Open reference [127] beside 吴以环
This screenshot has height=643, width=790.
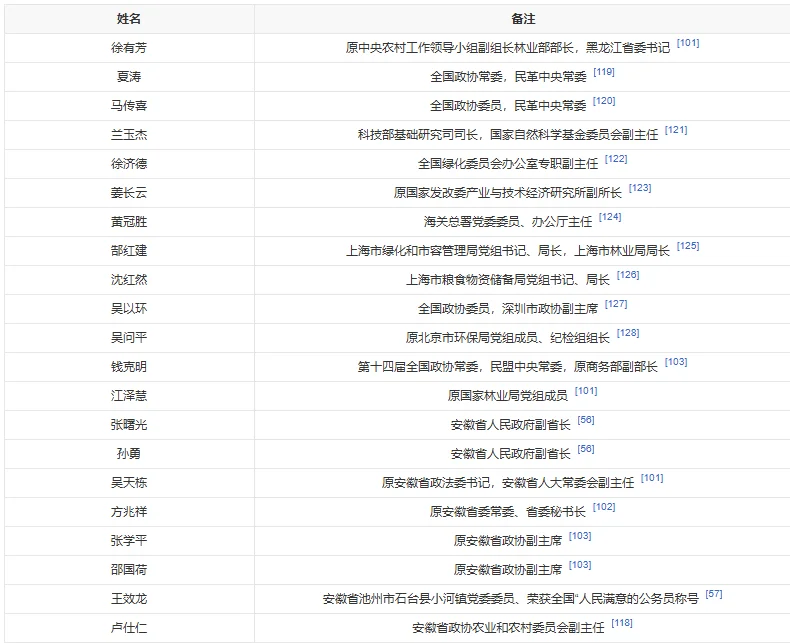(x=616, y=304)
